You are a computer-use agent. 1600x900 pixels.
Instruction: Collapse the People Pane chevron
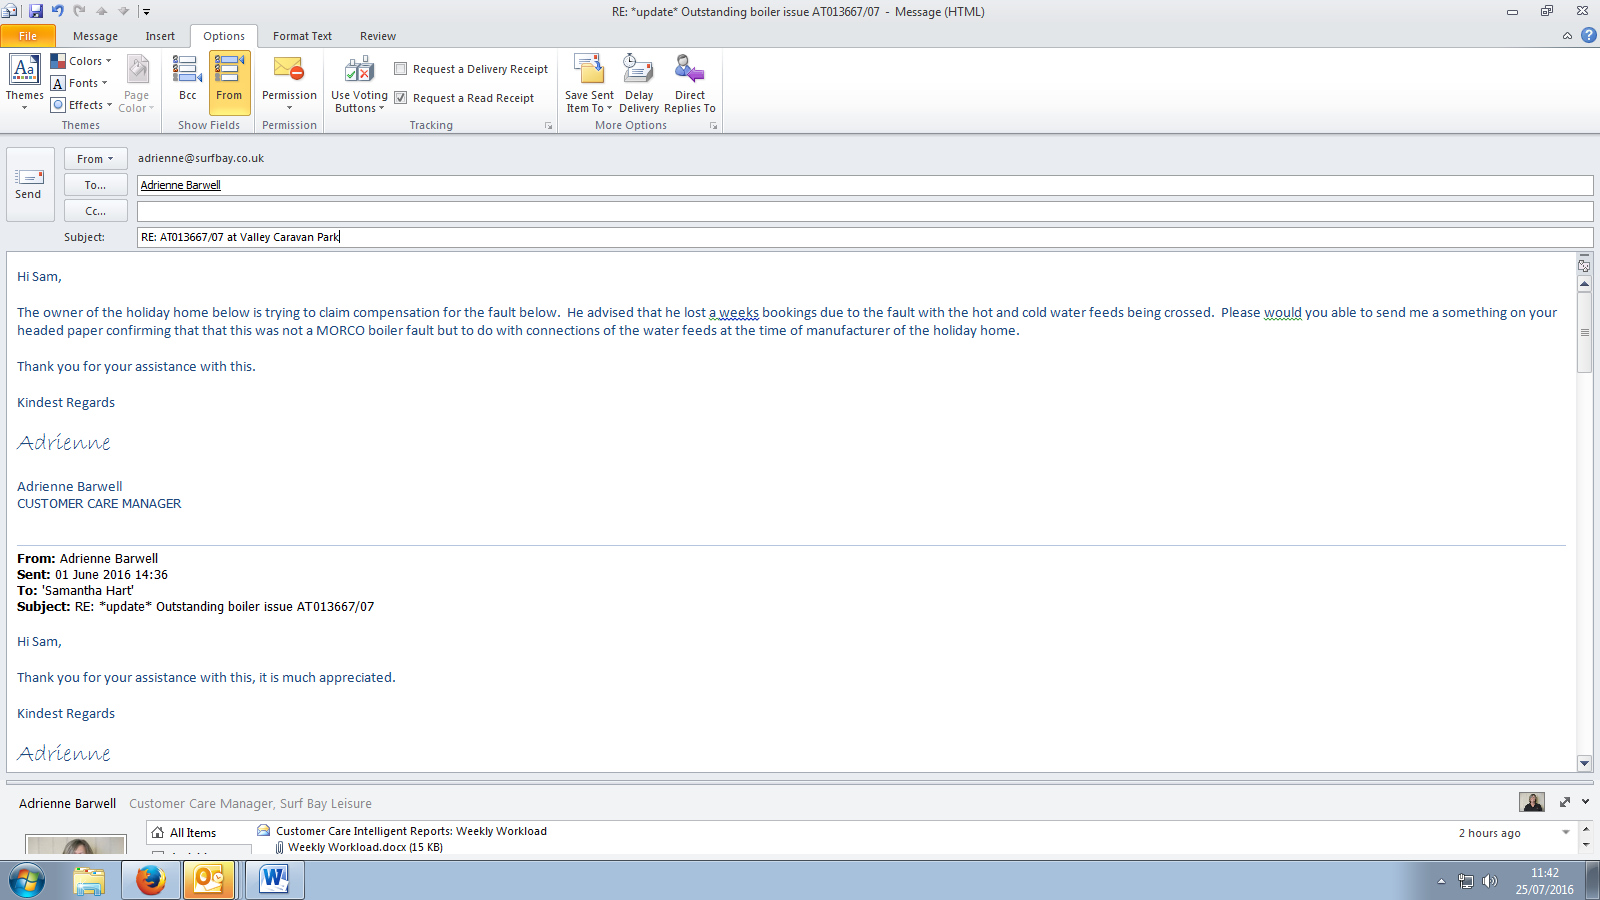click(x=1585, y=802)
